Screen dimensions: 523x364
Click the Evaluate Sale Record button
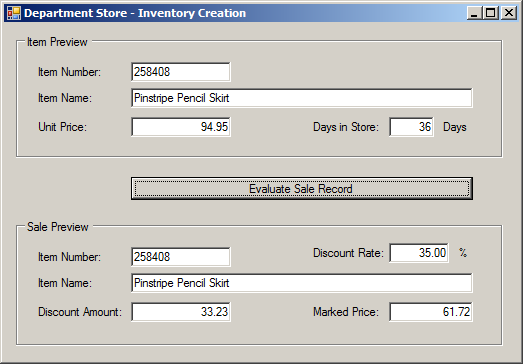(302, 189)
